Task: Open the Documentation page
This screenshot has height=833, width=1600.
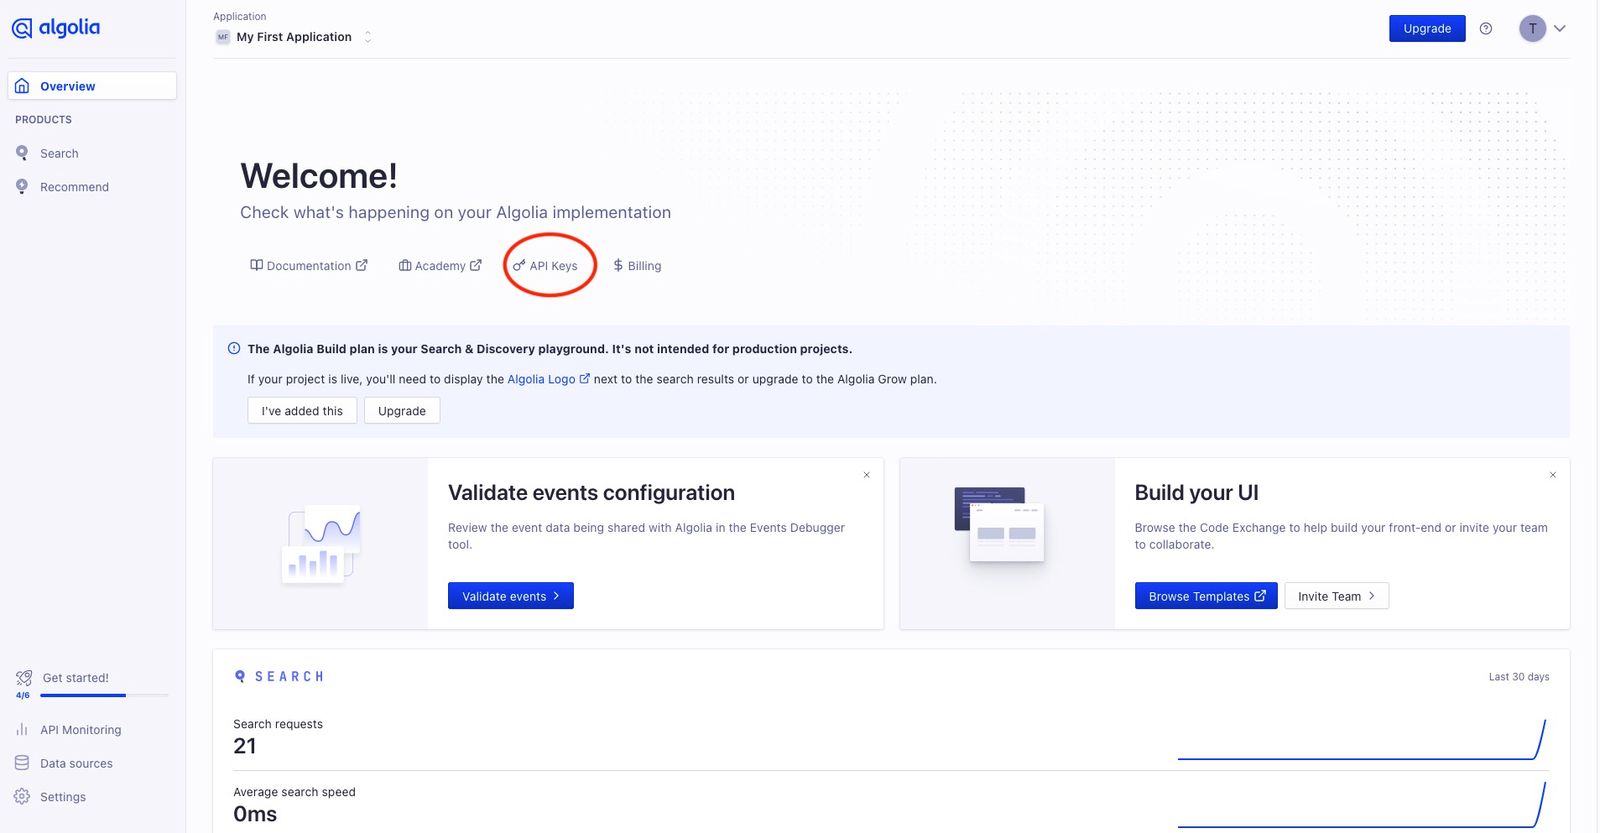Action: (308, 265)
